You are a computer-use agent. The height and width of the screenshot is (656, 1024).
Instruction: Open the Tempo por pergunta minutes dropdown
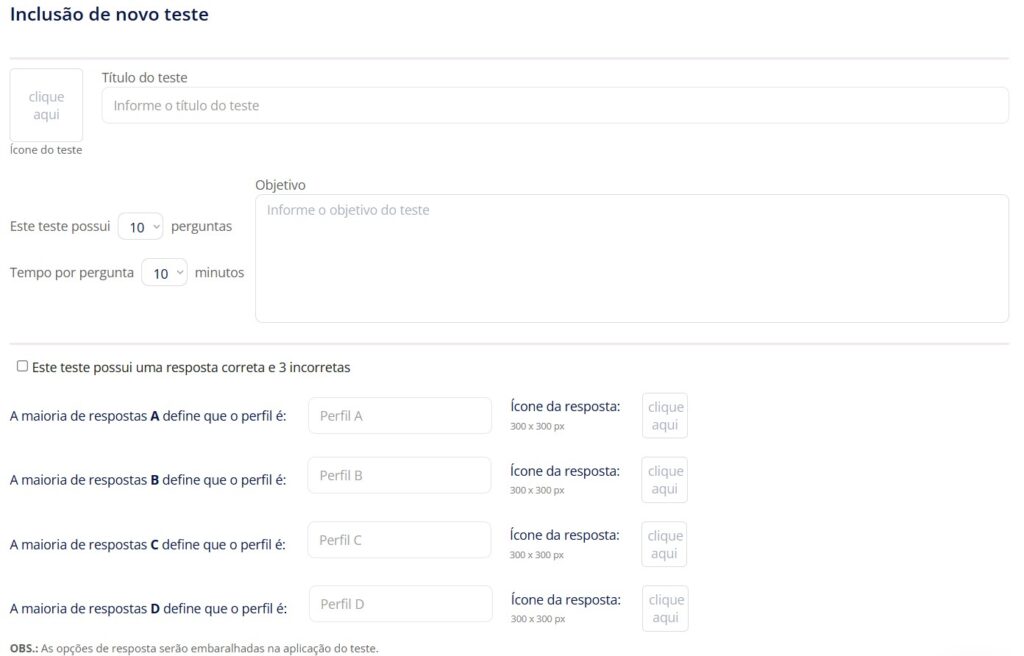click(x=164, y=273)
